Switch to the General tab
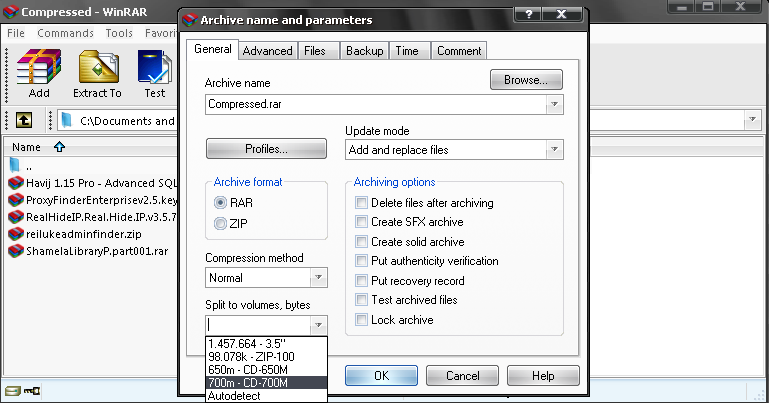The height and width of the screenshot is (403, 769). pos(213,49)
